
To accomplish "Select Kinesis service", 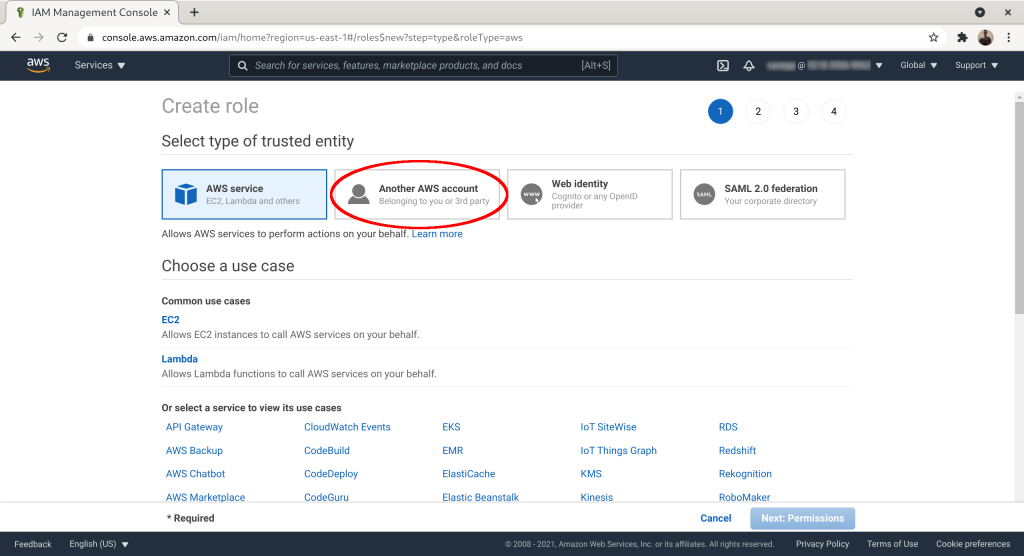I will coord(596,497).
